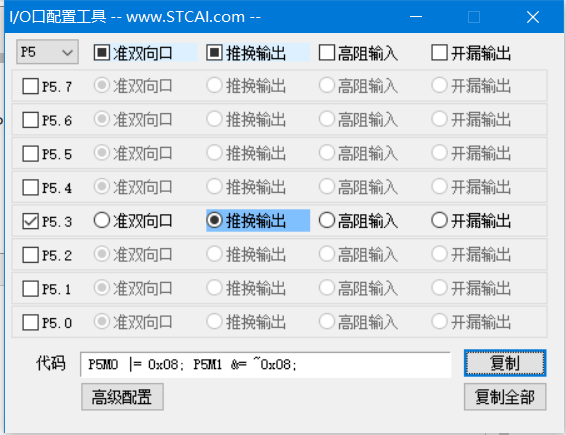566x435 pixels.
Task: Click the 复制全部 button
Action: (x=505, y=397)
